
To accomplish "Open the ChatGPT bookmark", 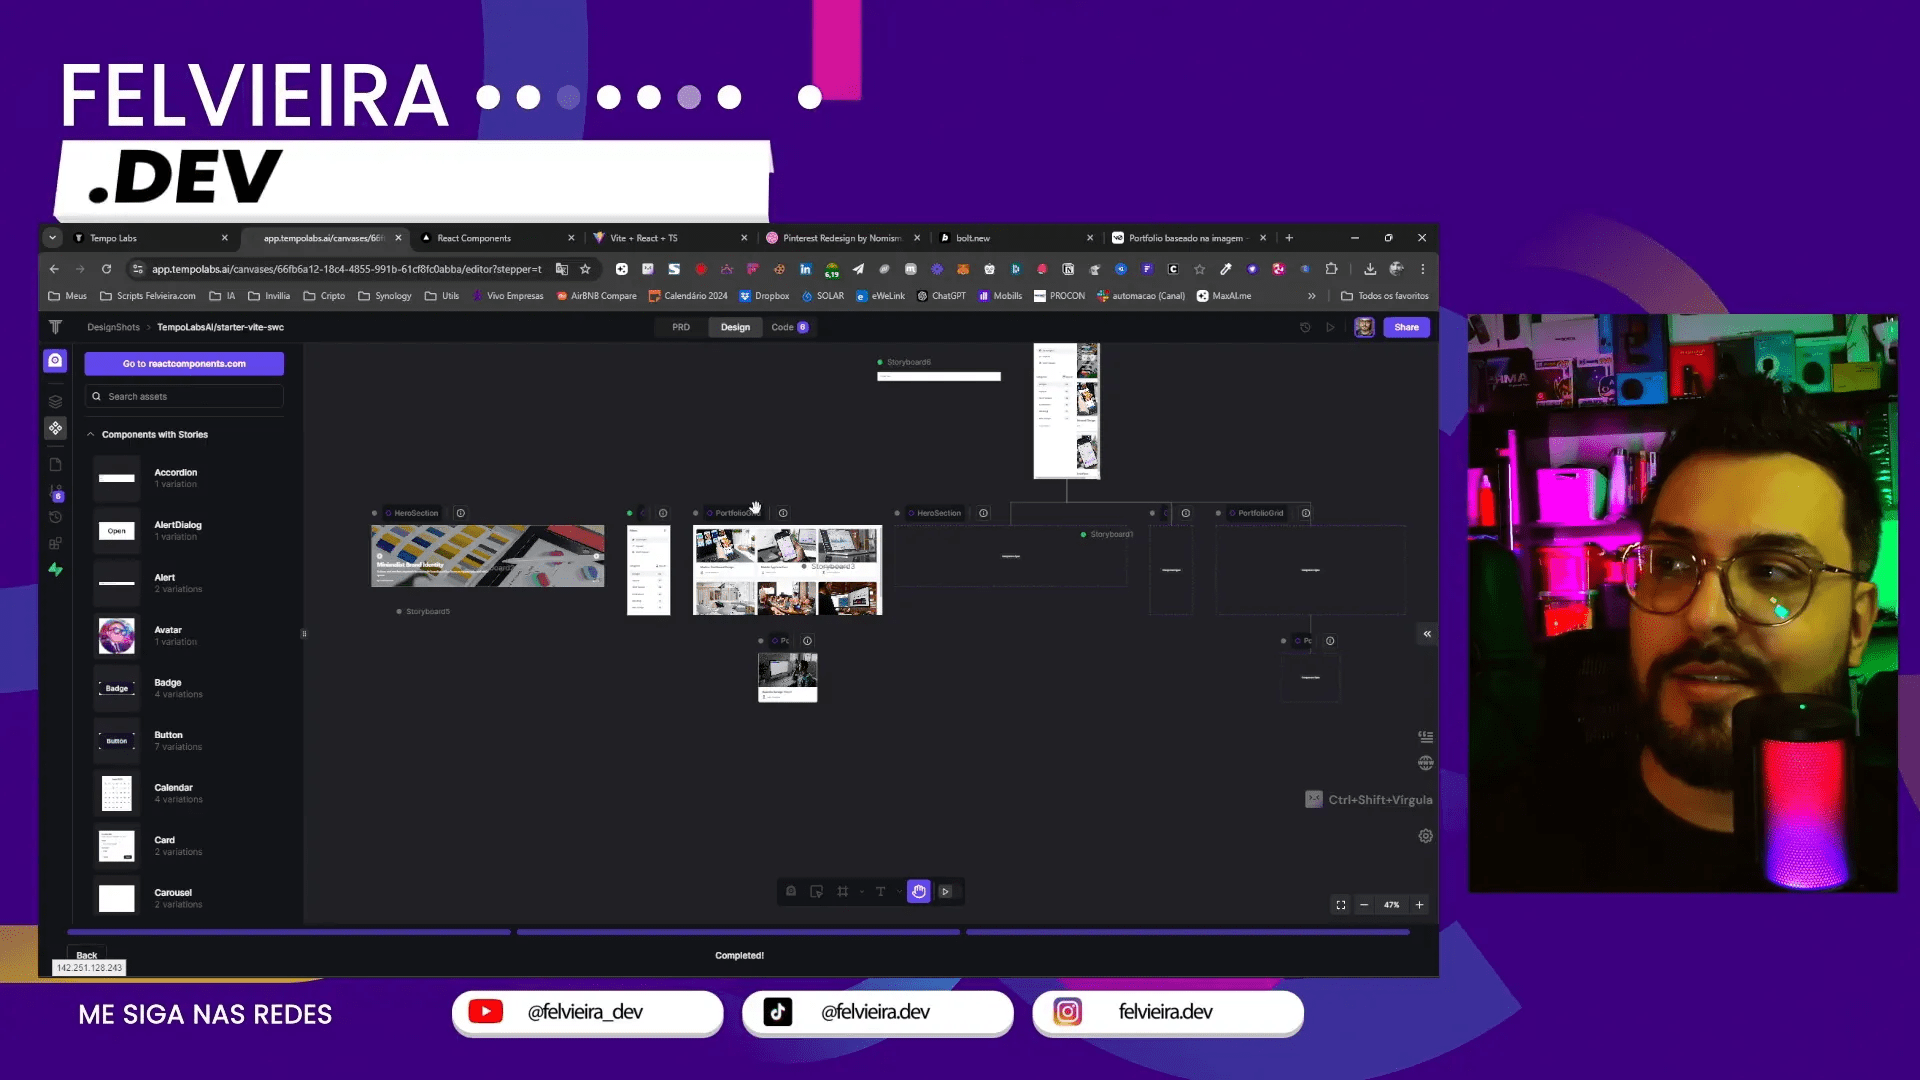I will [x=941, y=296].
